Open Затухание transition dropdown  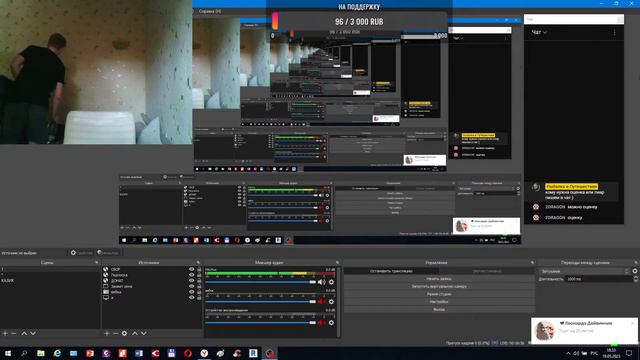point(584,271)
